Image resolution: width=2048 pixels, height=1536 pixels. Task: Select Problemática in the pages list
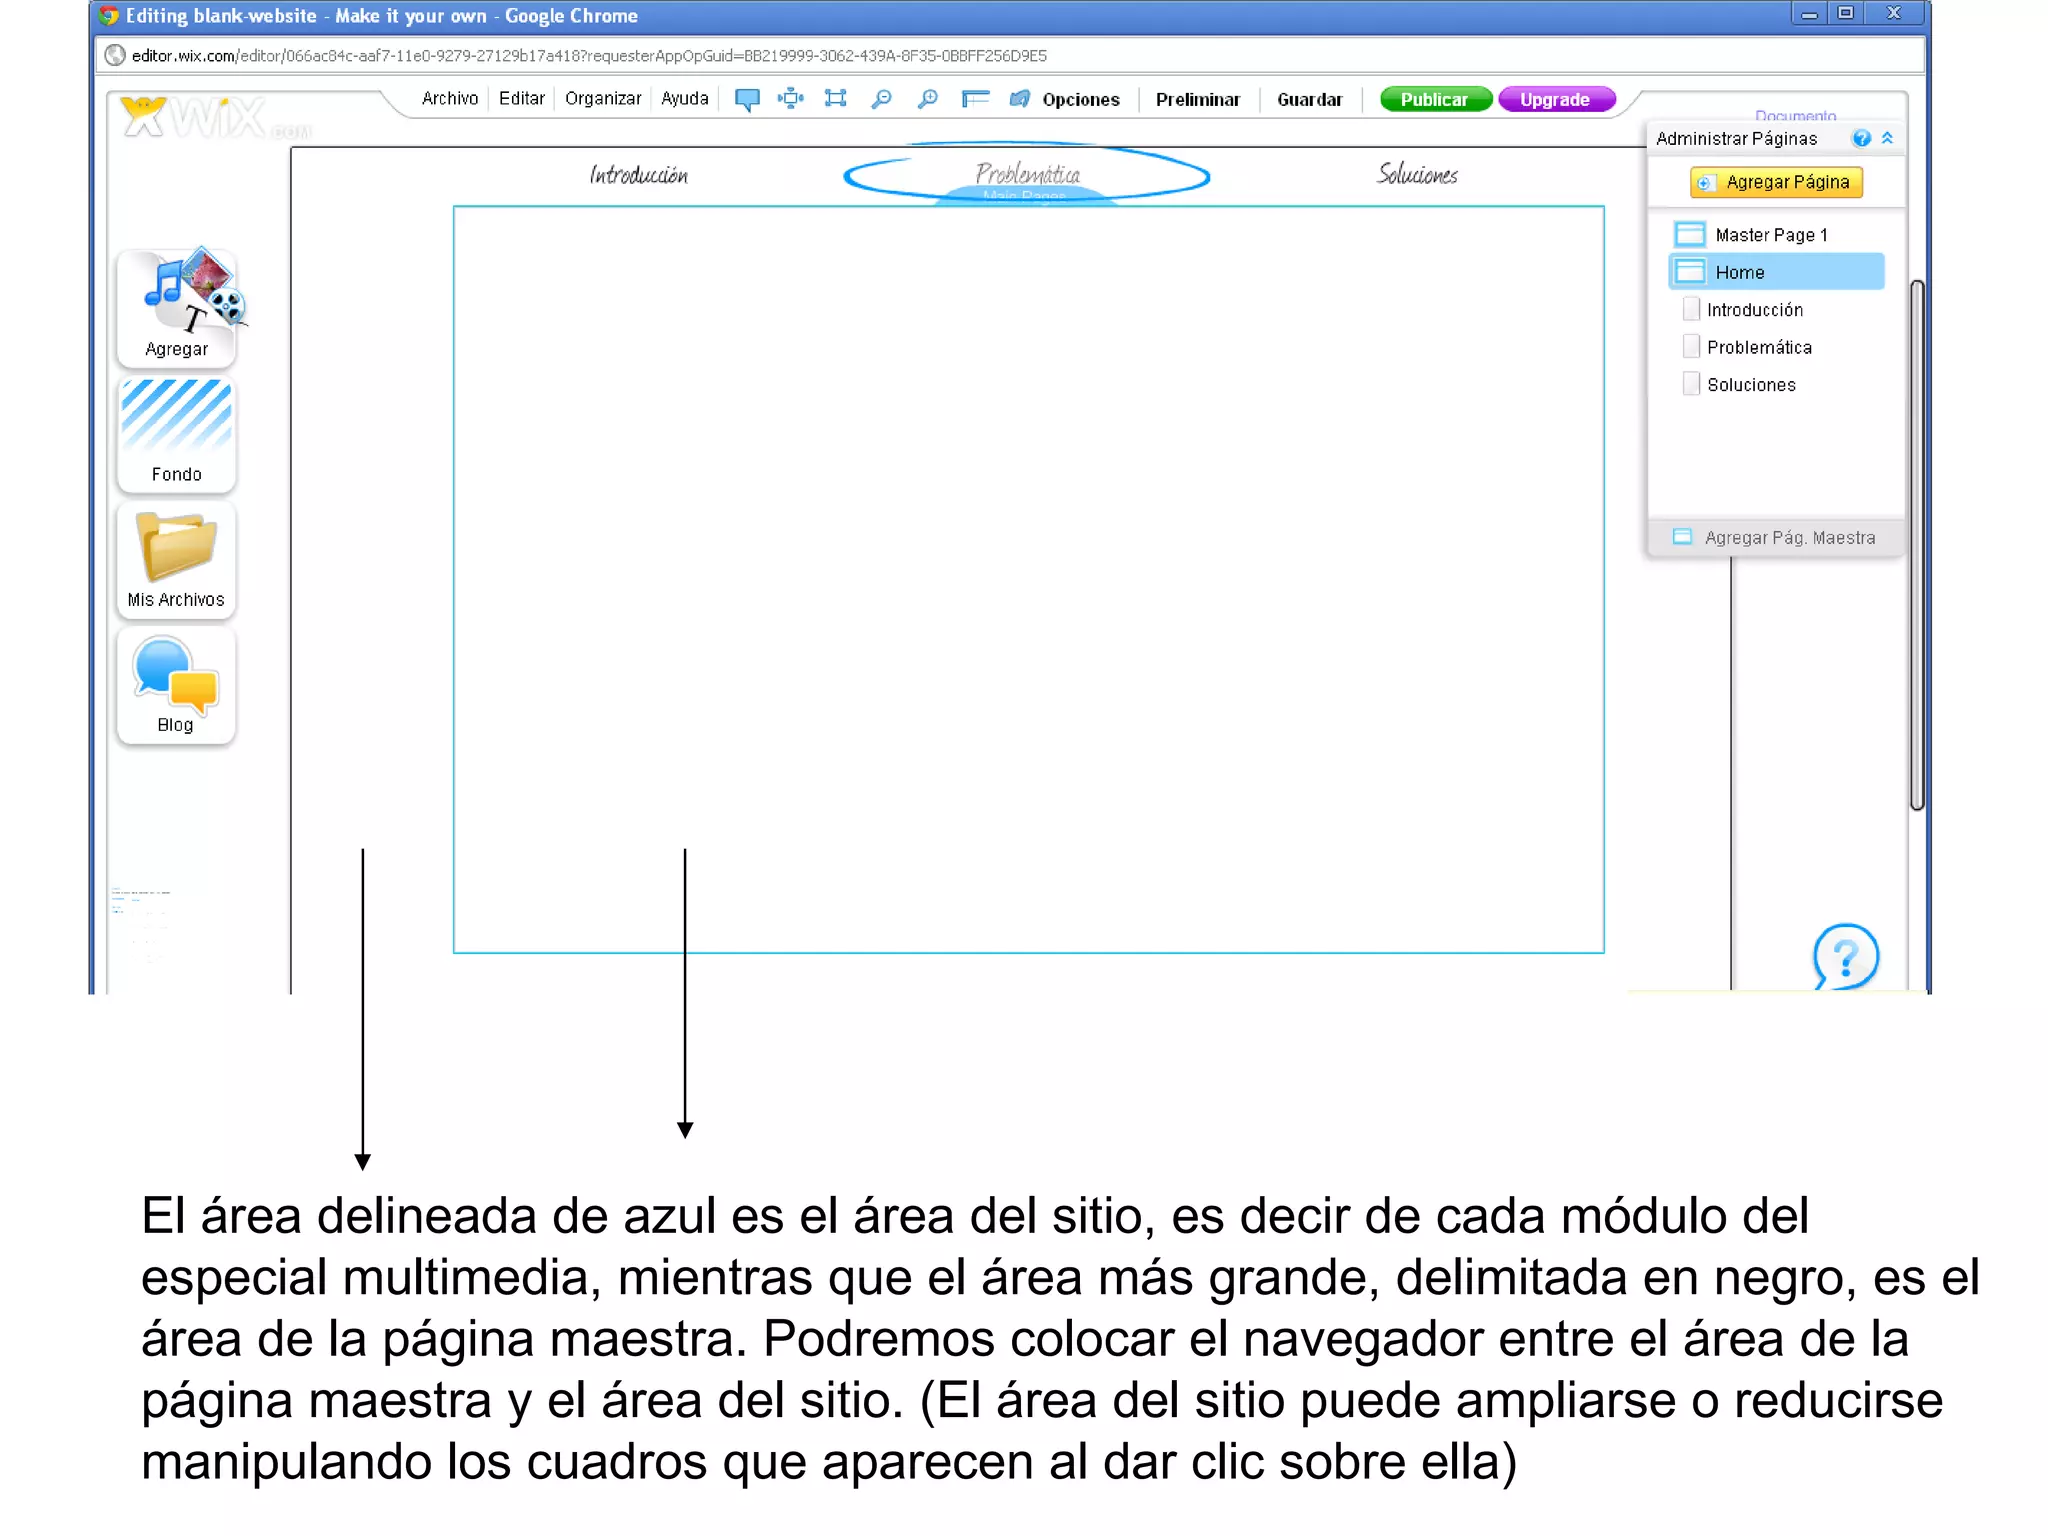[x=1759, y=347]
